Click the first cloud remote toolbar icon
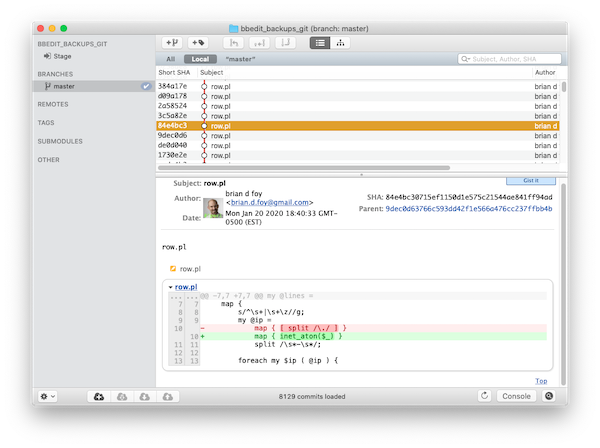The height and width of the screenshot is (448, 600). 99,397
